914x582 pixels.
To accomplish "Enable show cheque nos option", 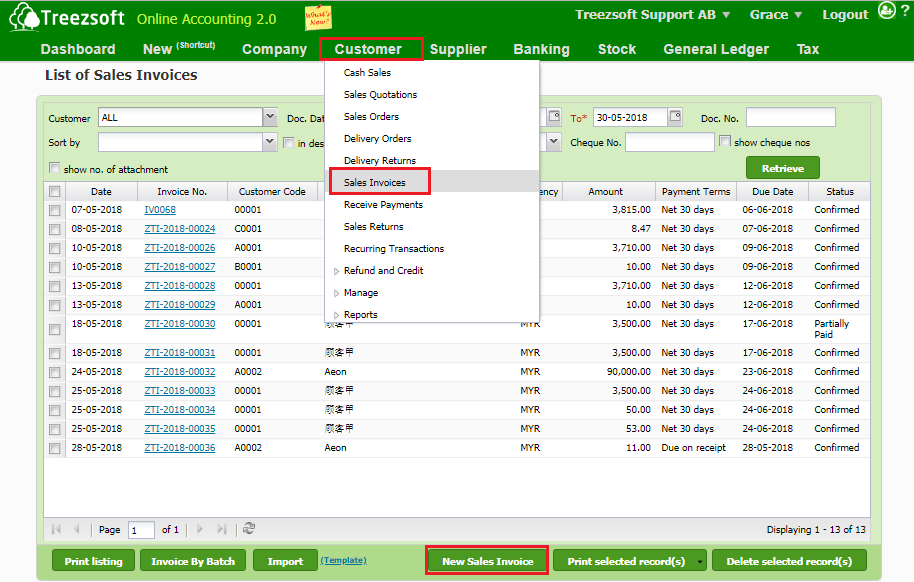I will click(725, 141).
